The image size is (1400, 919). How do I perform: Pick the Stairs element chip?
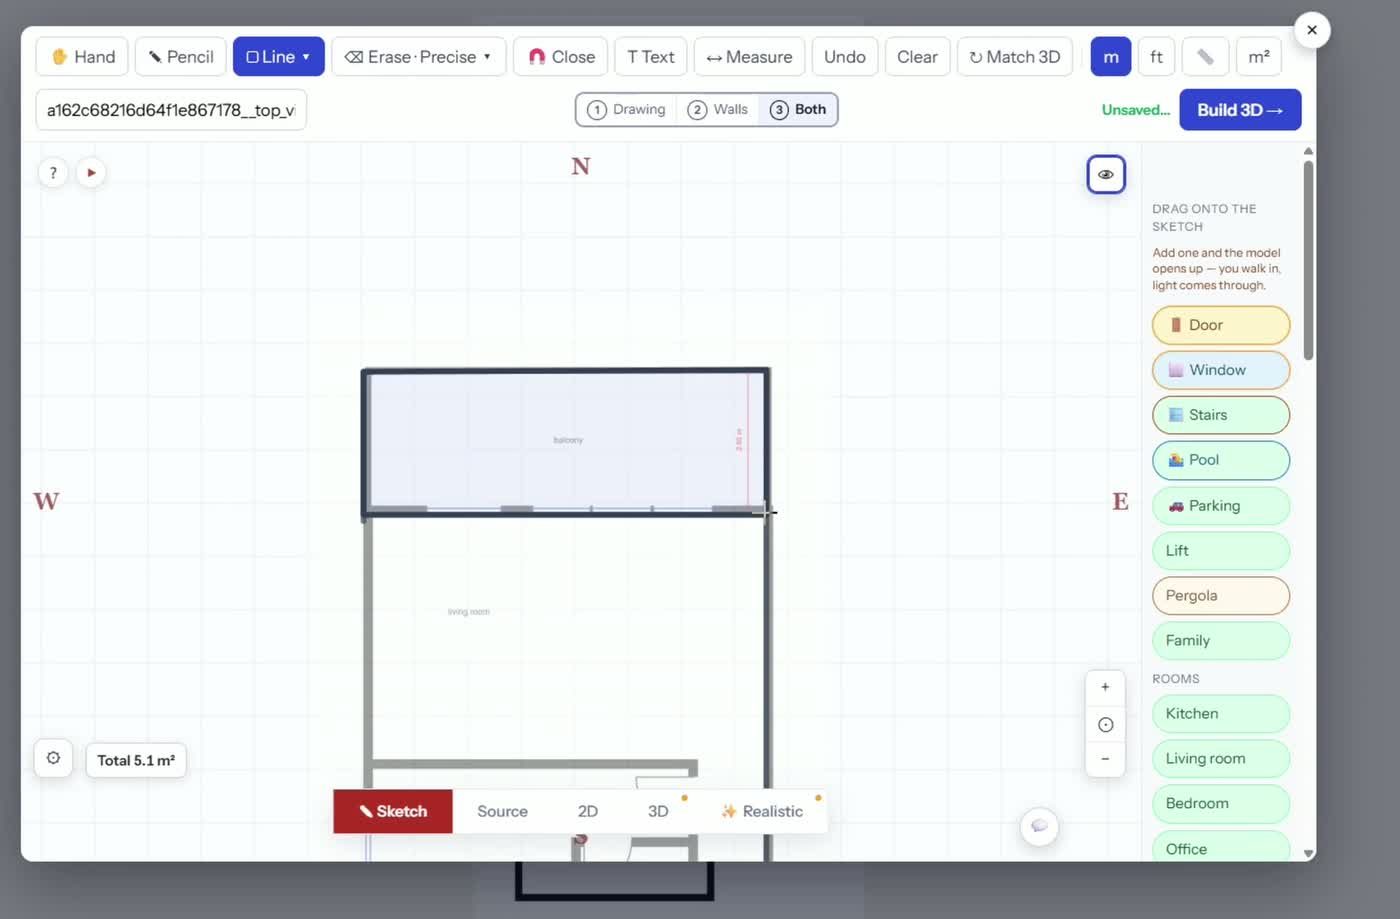click(1221, 415)
